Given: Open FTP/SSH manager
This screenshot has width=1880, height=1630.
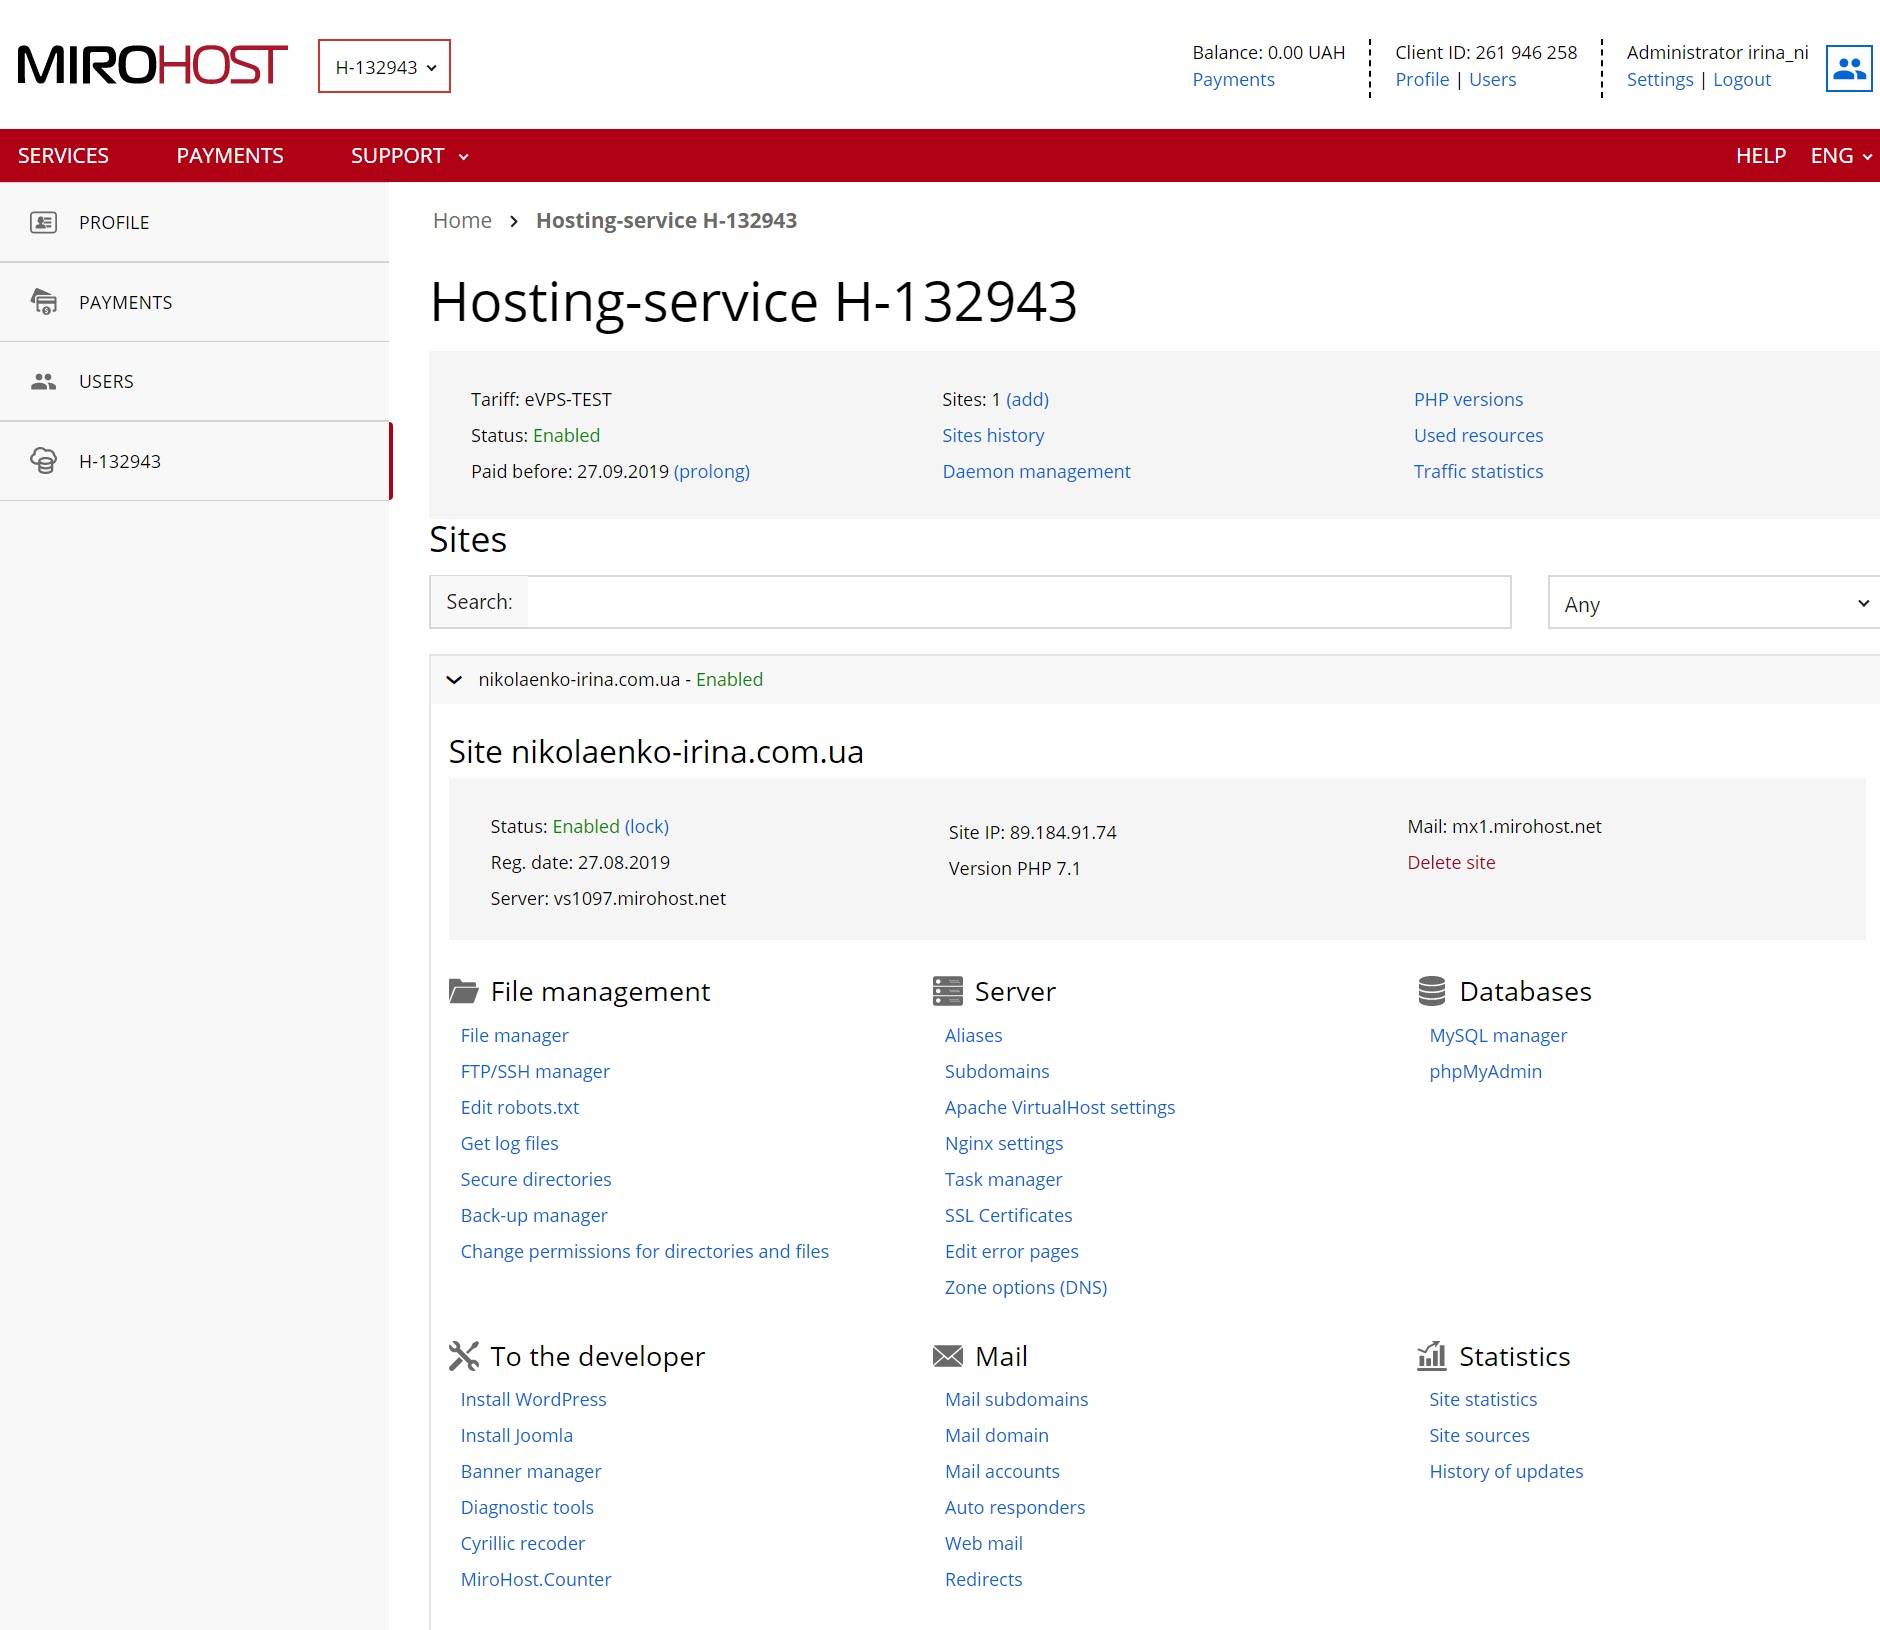Looking at the screenshot, I should click(x=535, y=1071).
